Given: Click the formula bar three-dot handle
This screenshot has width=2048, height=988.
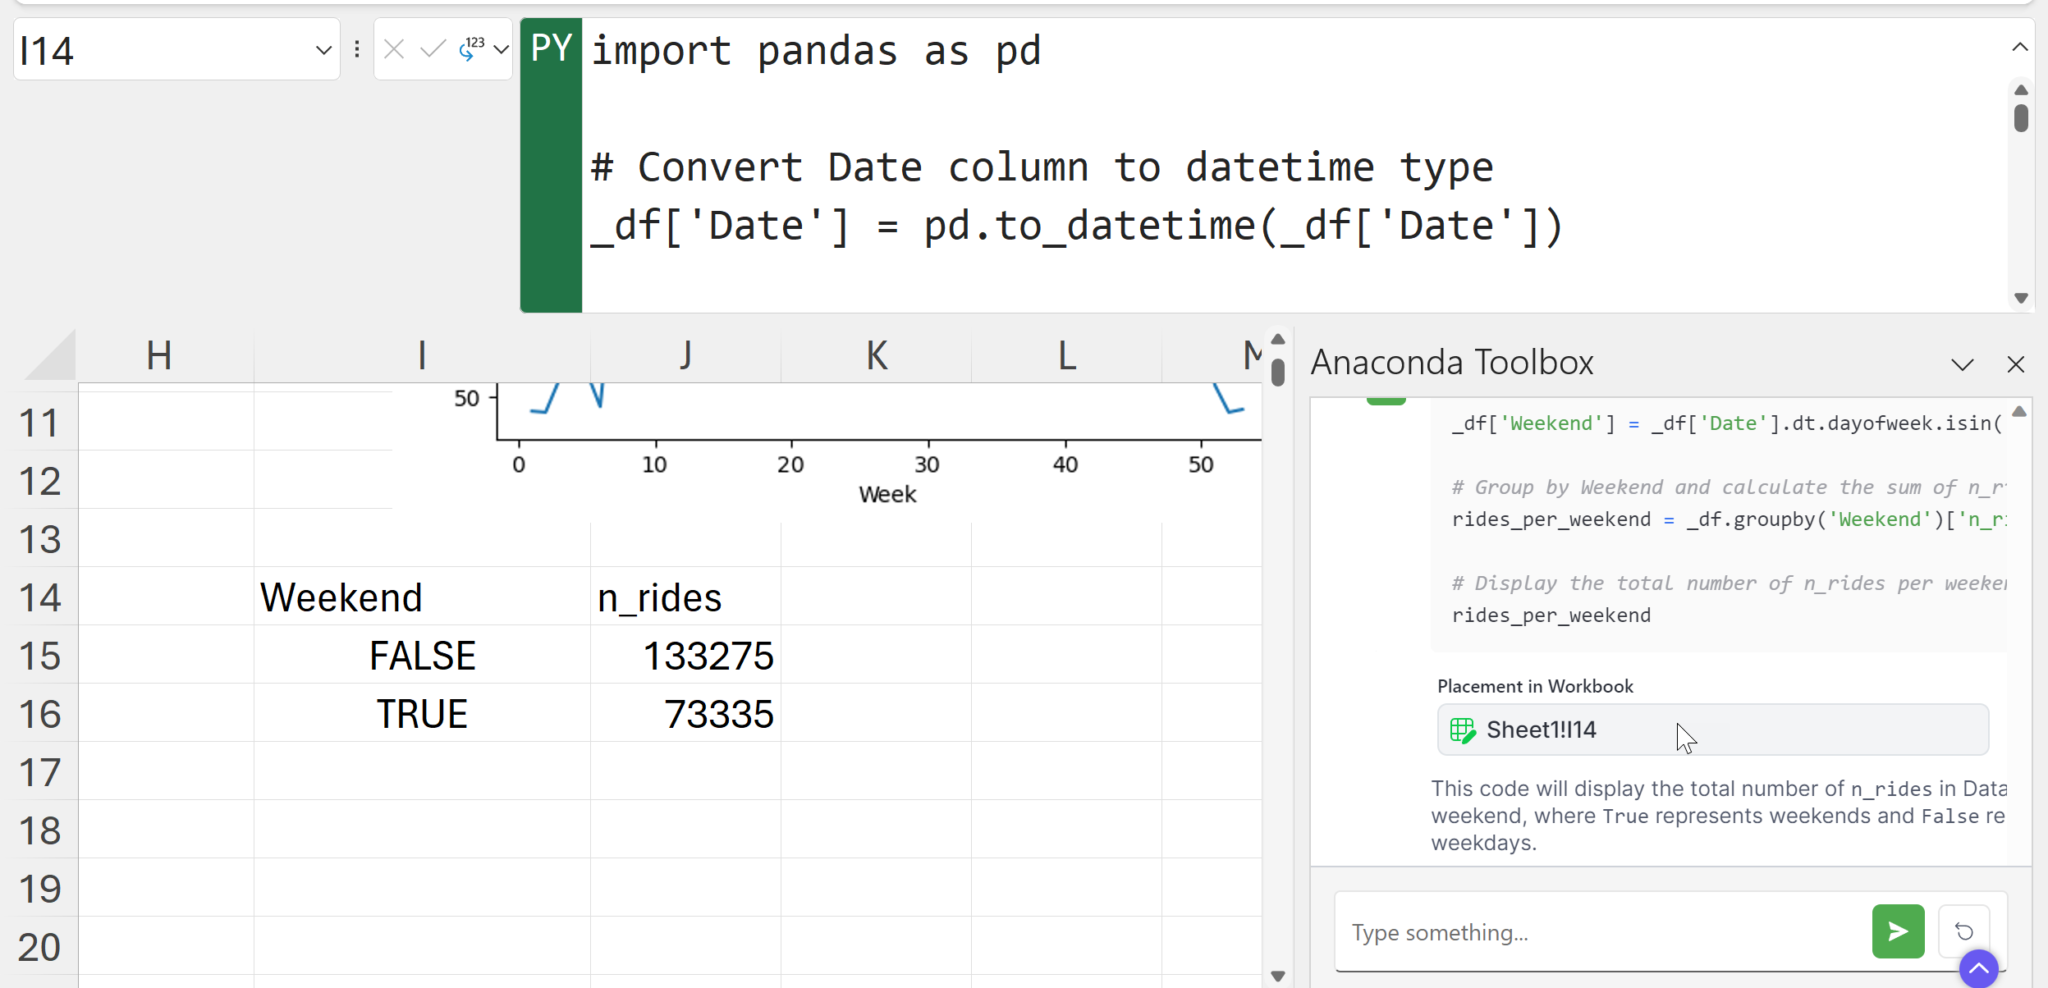Looking at the screenshot, I should 357,49.
